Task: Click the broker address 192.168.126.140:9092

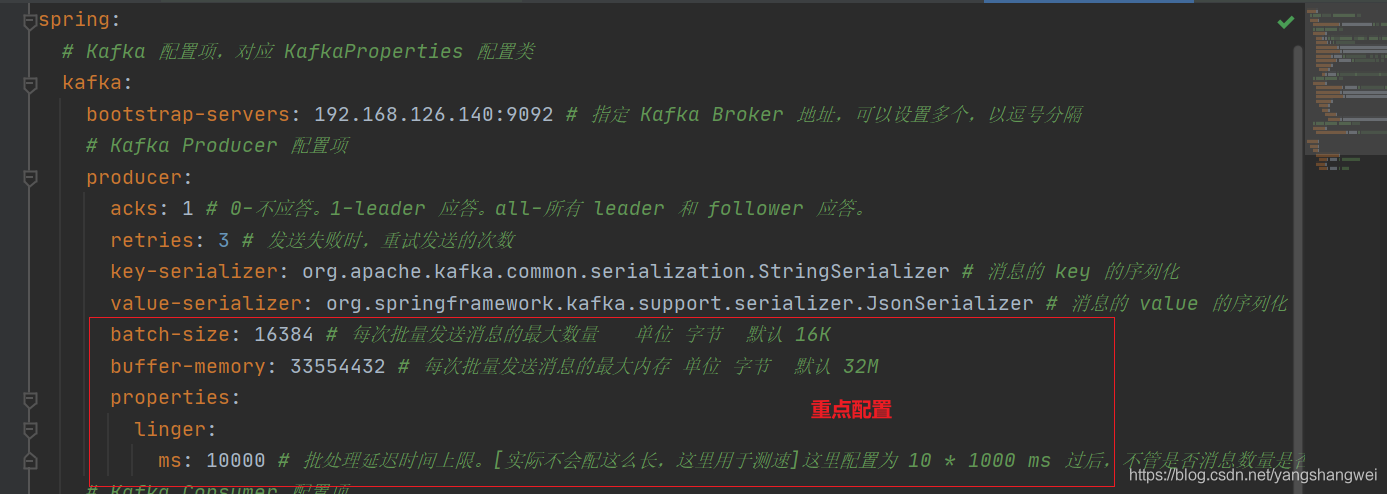Action: point(433,114)
